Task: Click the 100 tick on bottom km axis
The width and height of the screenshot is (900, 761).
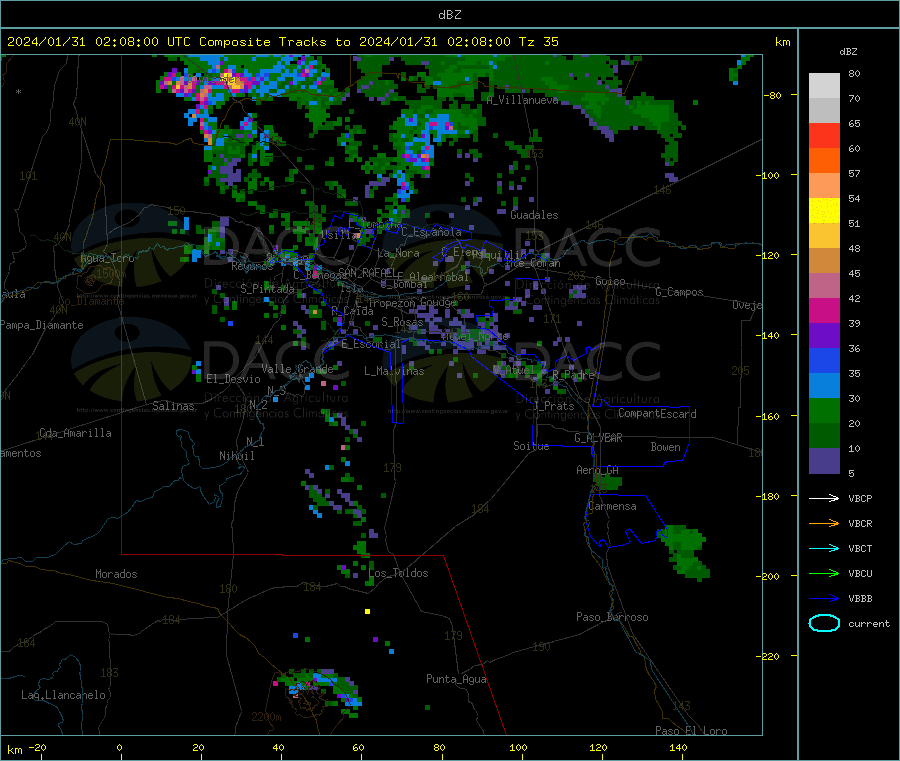Action: point(518,747)
